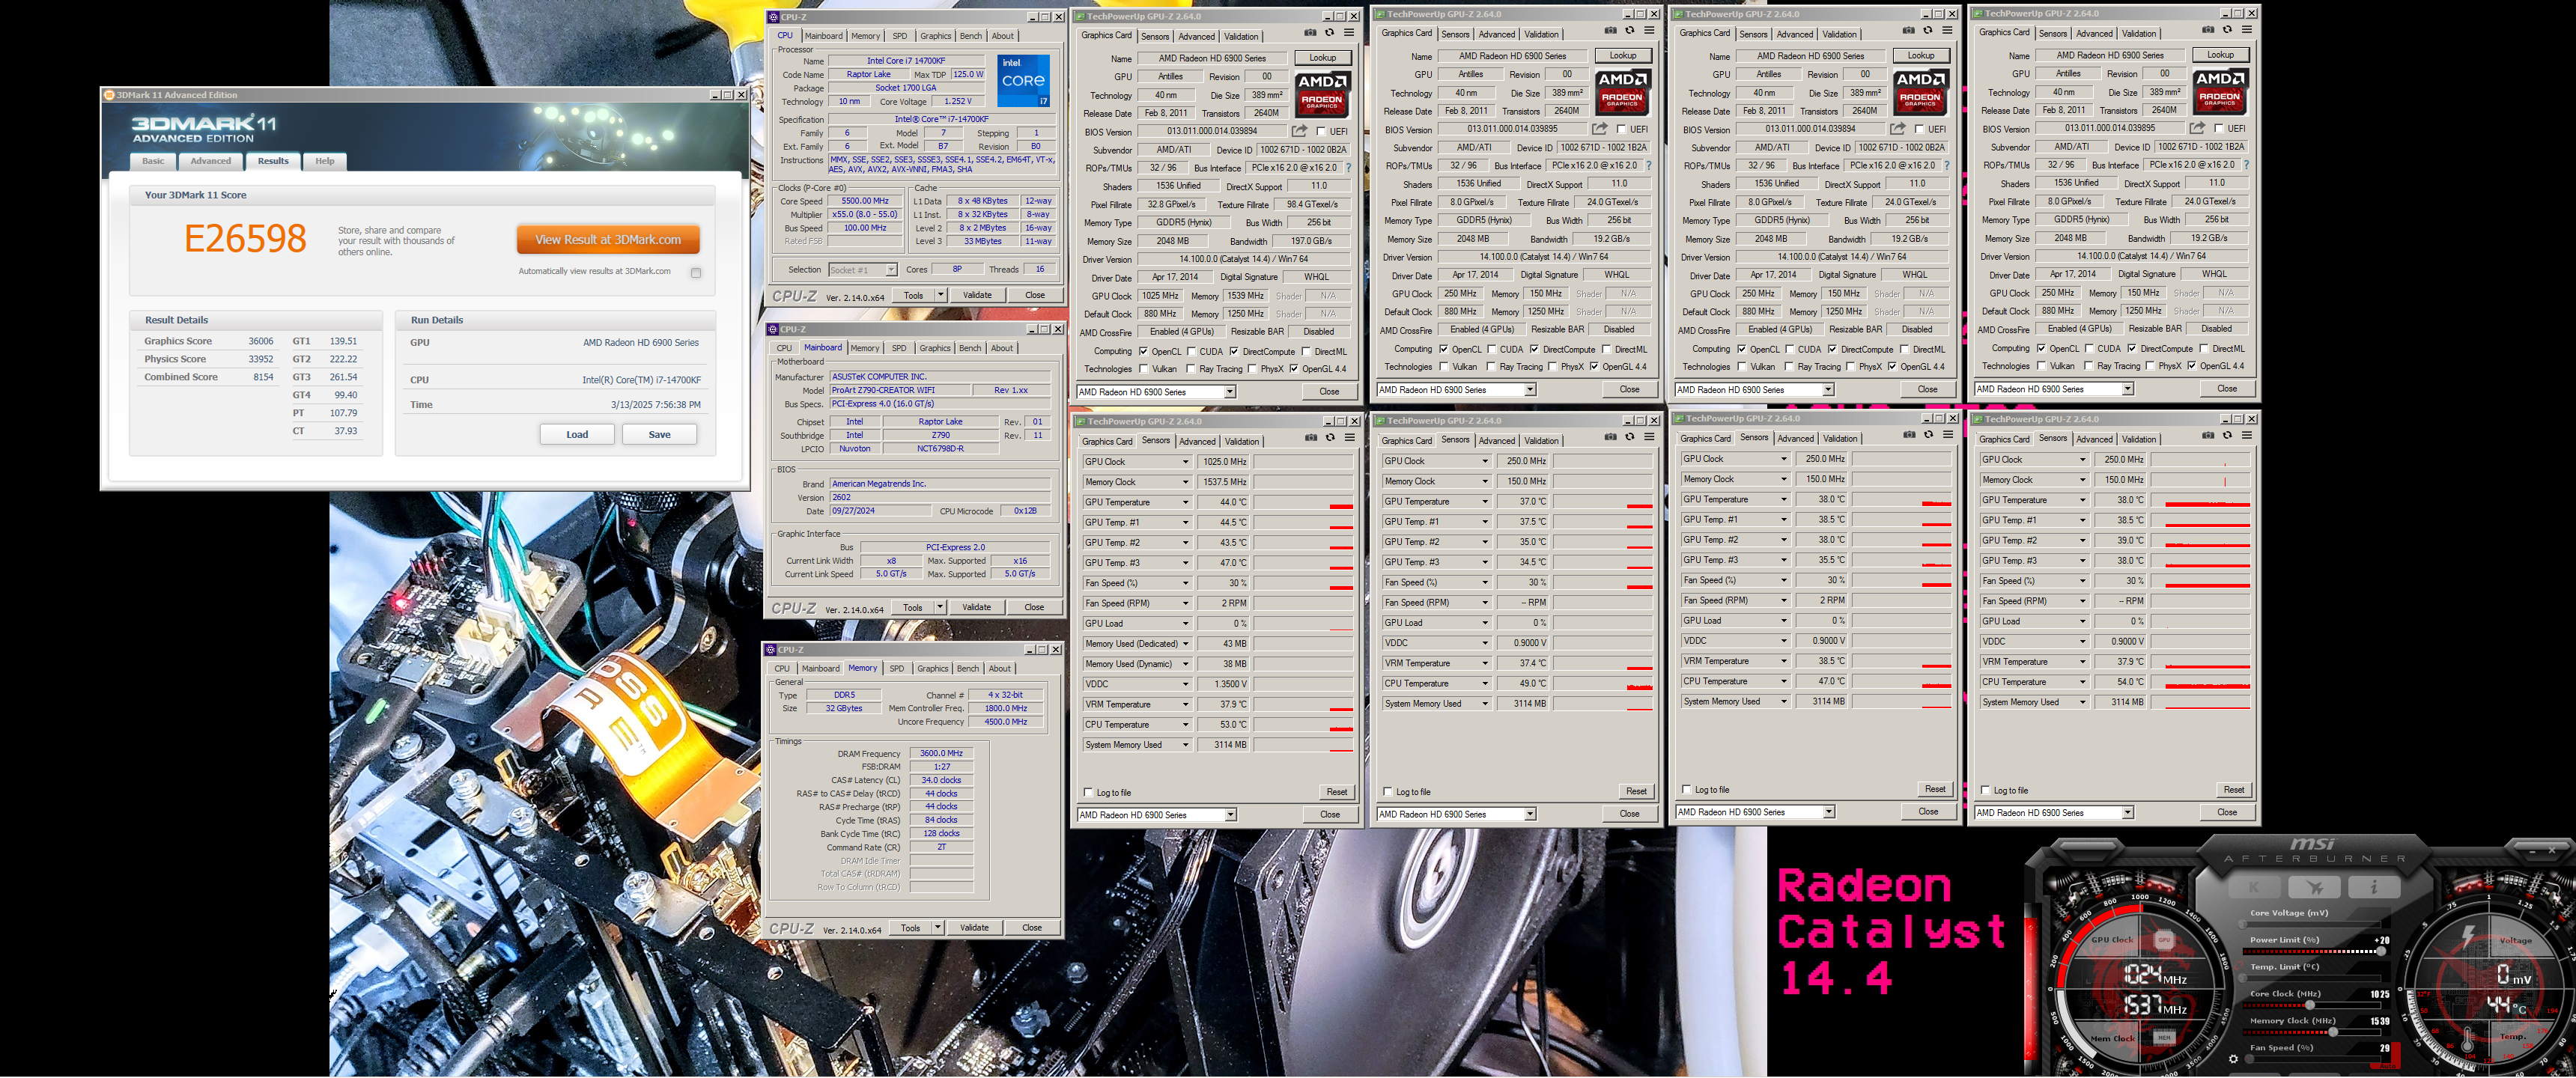Open Help tab in 3DMark 11

click(x=325, y=161)
